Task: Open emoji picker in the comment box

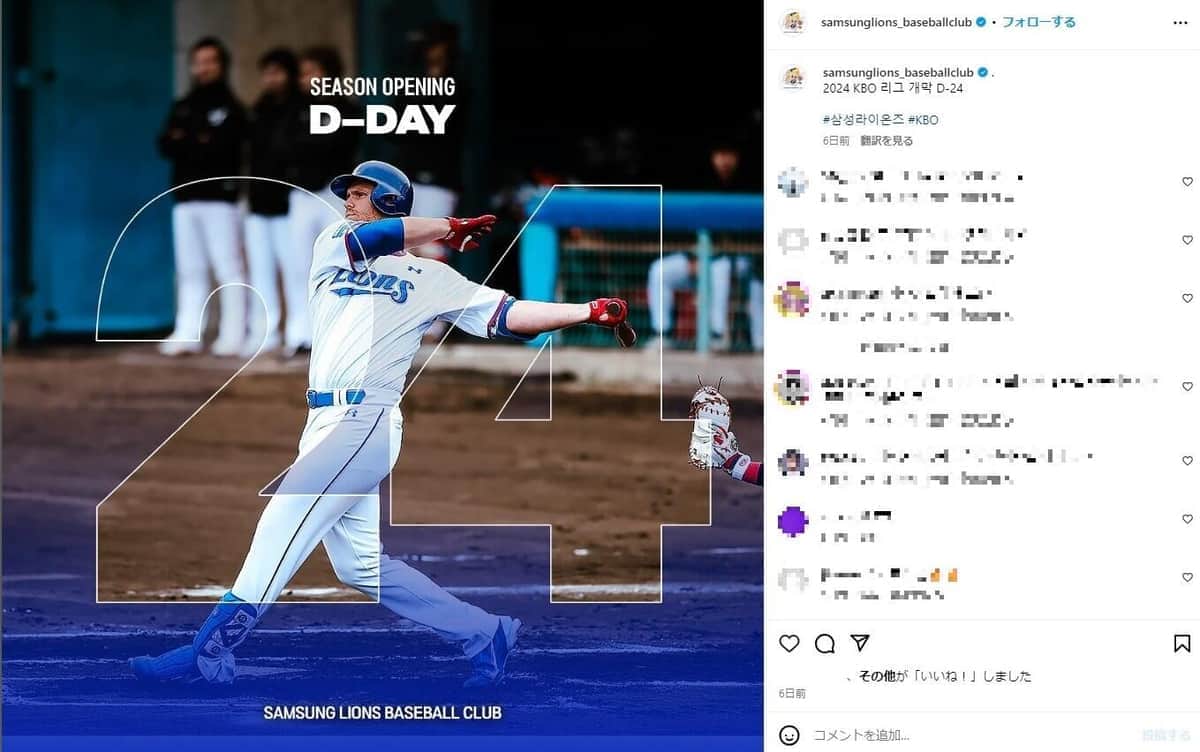Action: coord(789,735)
